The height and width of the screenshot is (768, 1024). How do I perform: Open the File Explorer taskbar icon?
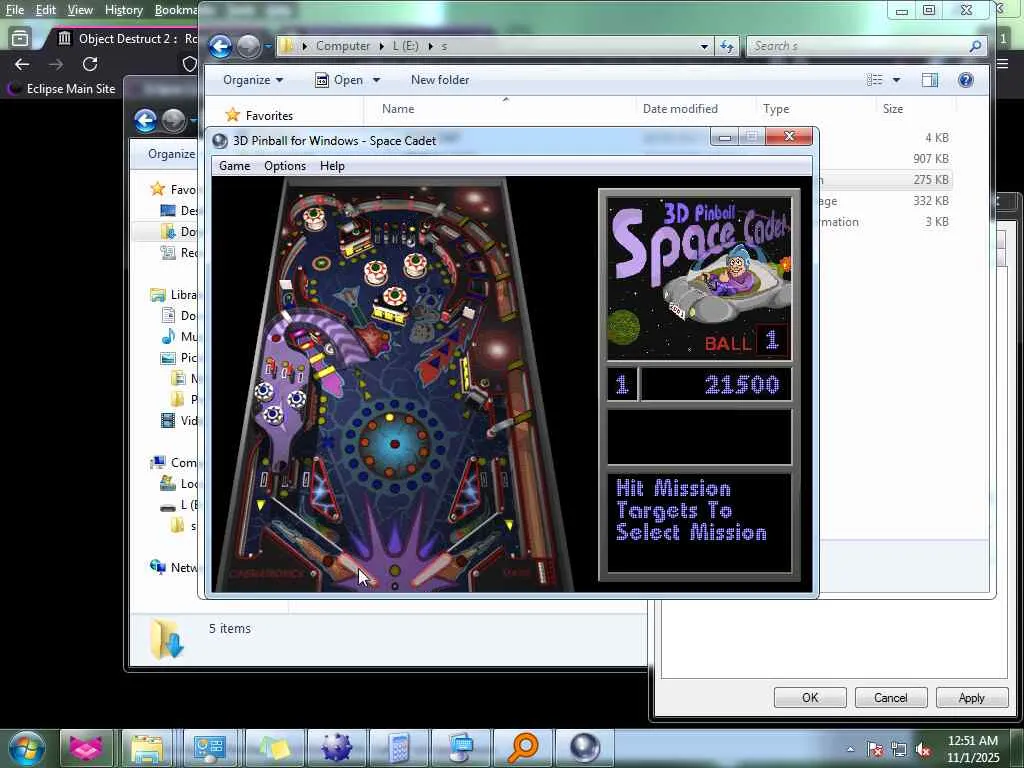pyautogui.click(x=147, y=748)
